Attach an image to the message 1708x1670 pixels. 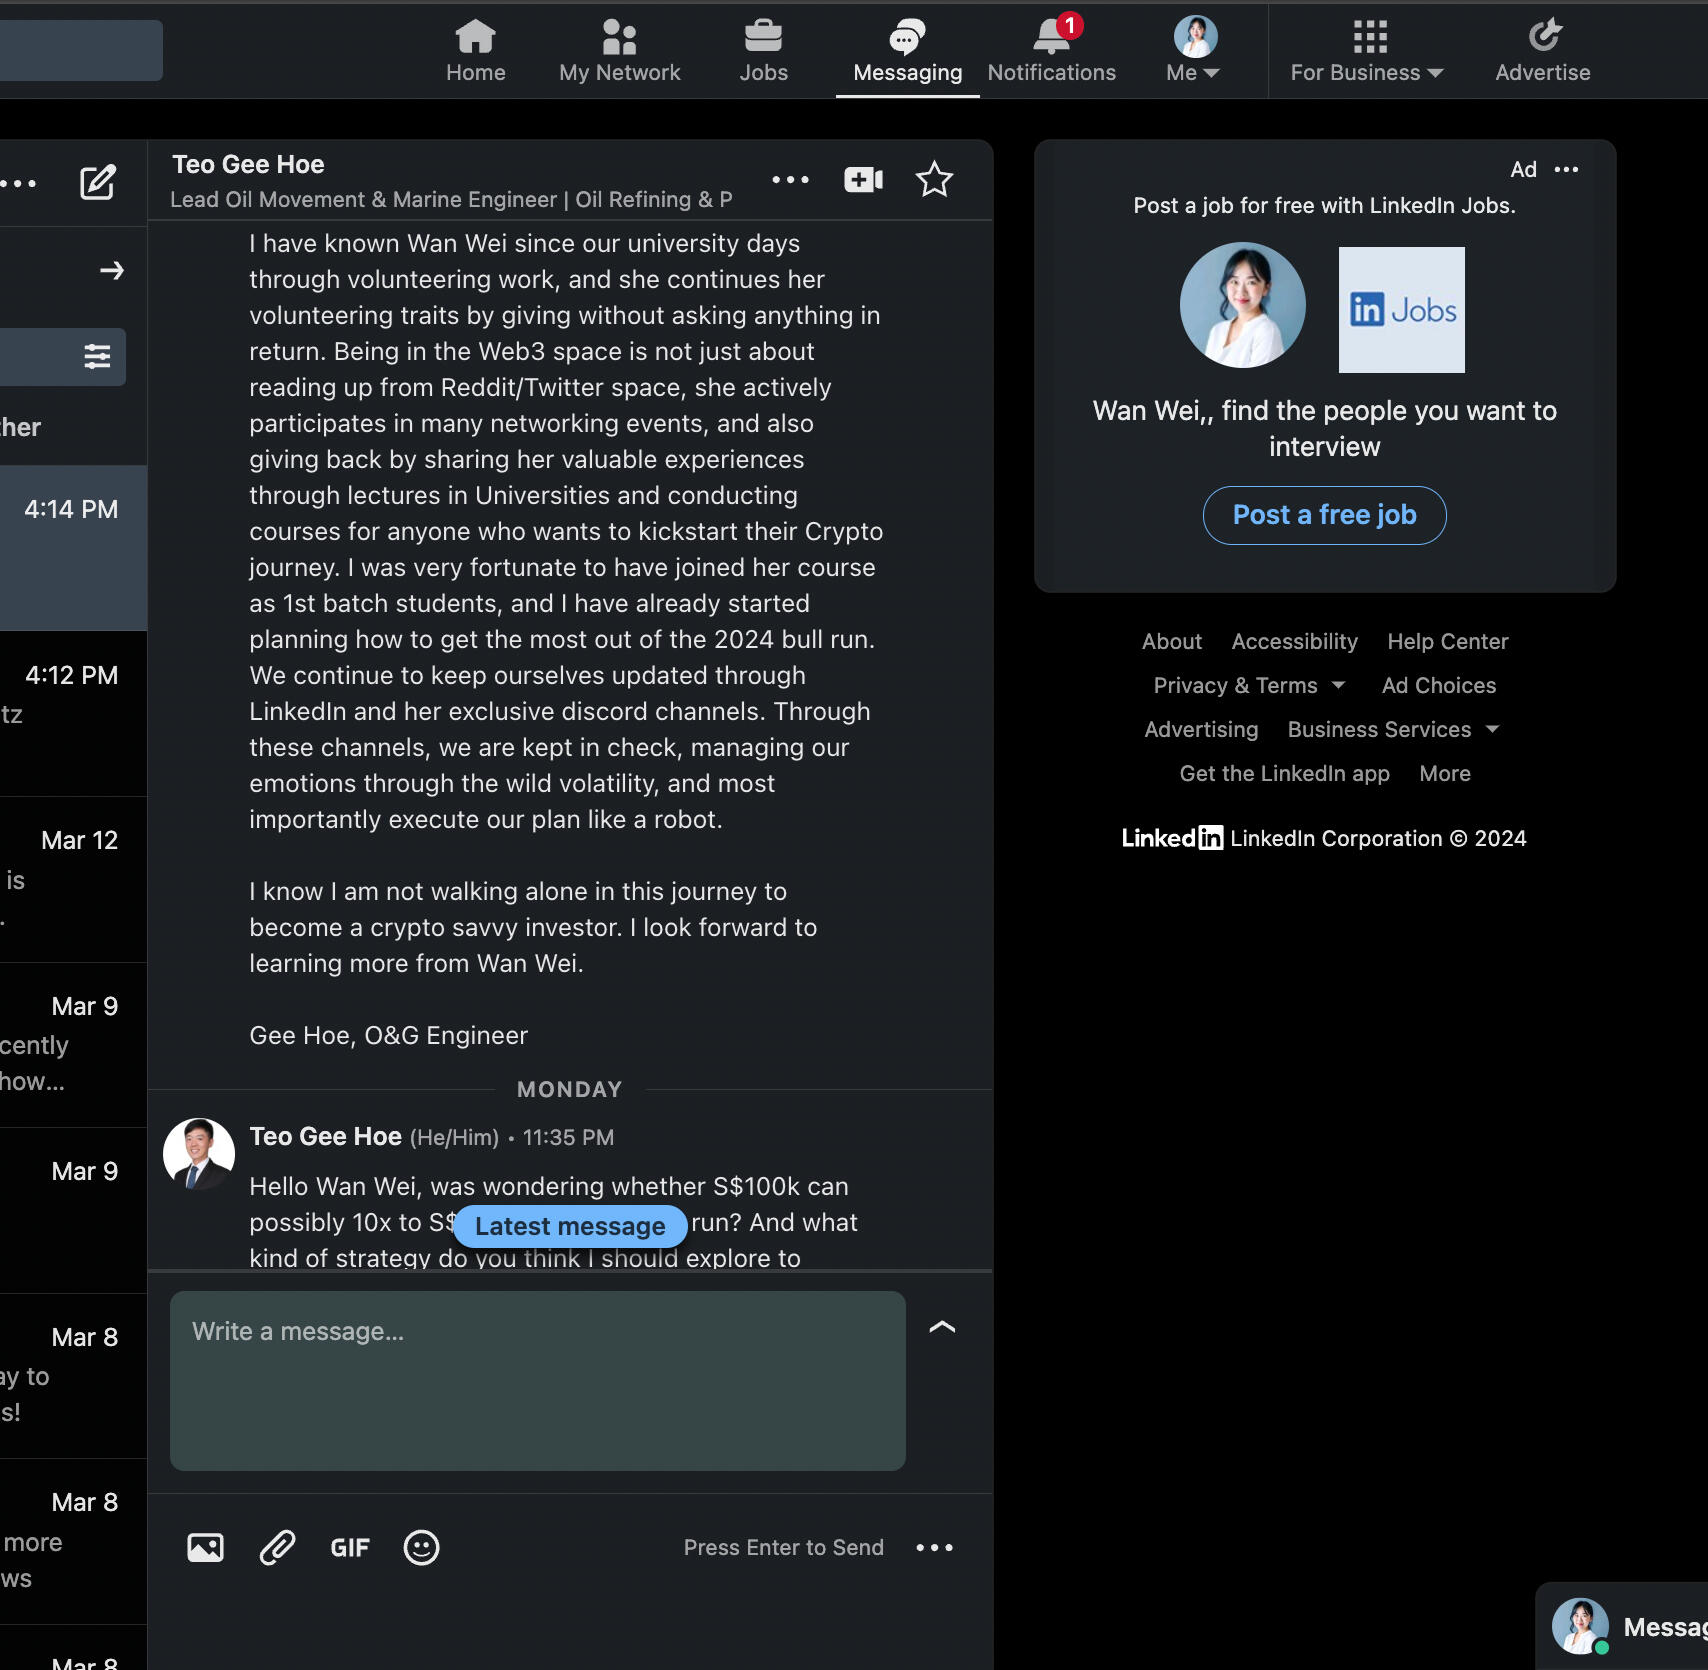(205, 1547)
